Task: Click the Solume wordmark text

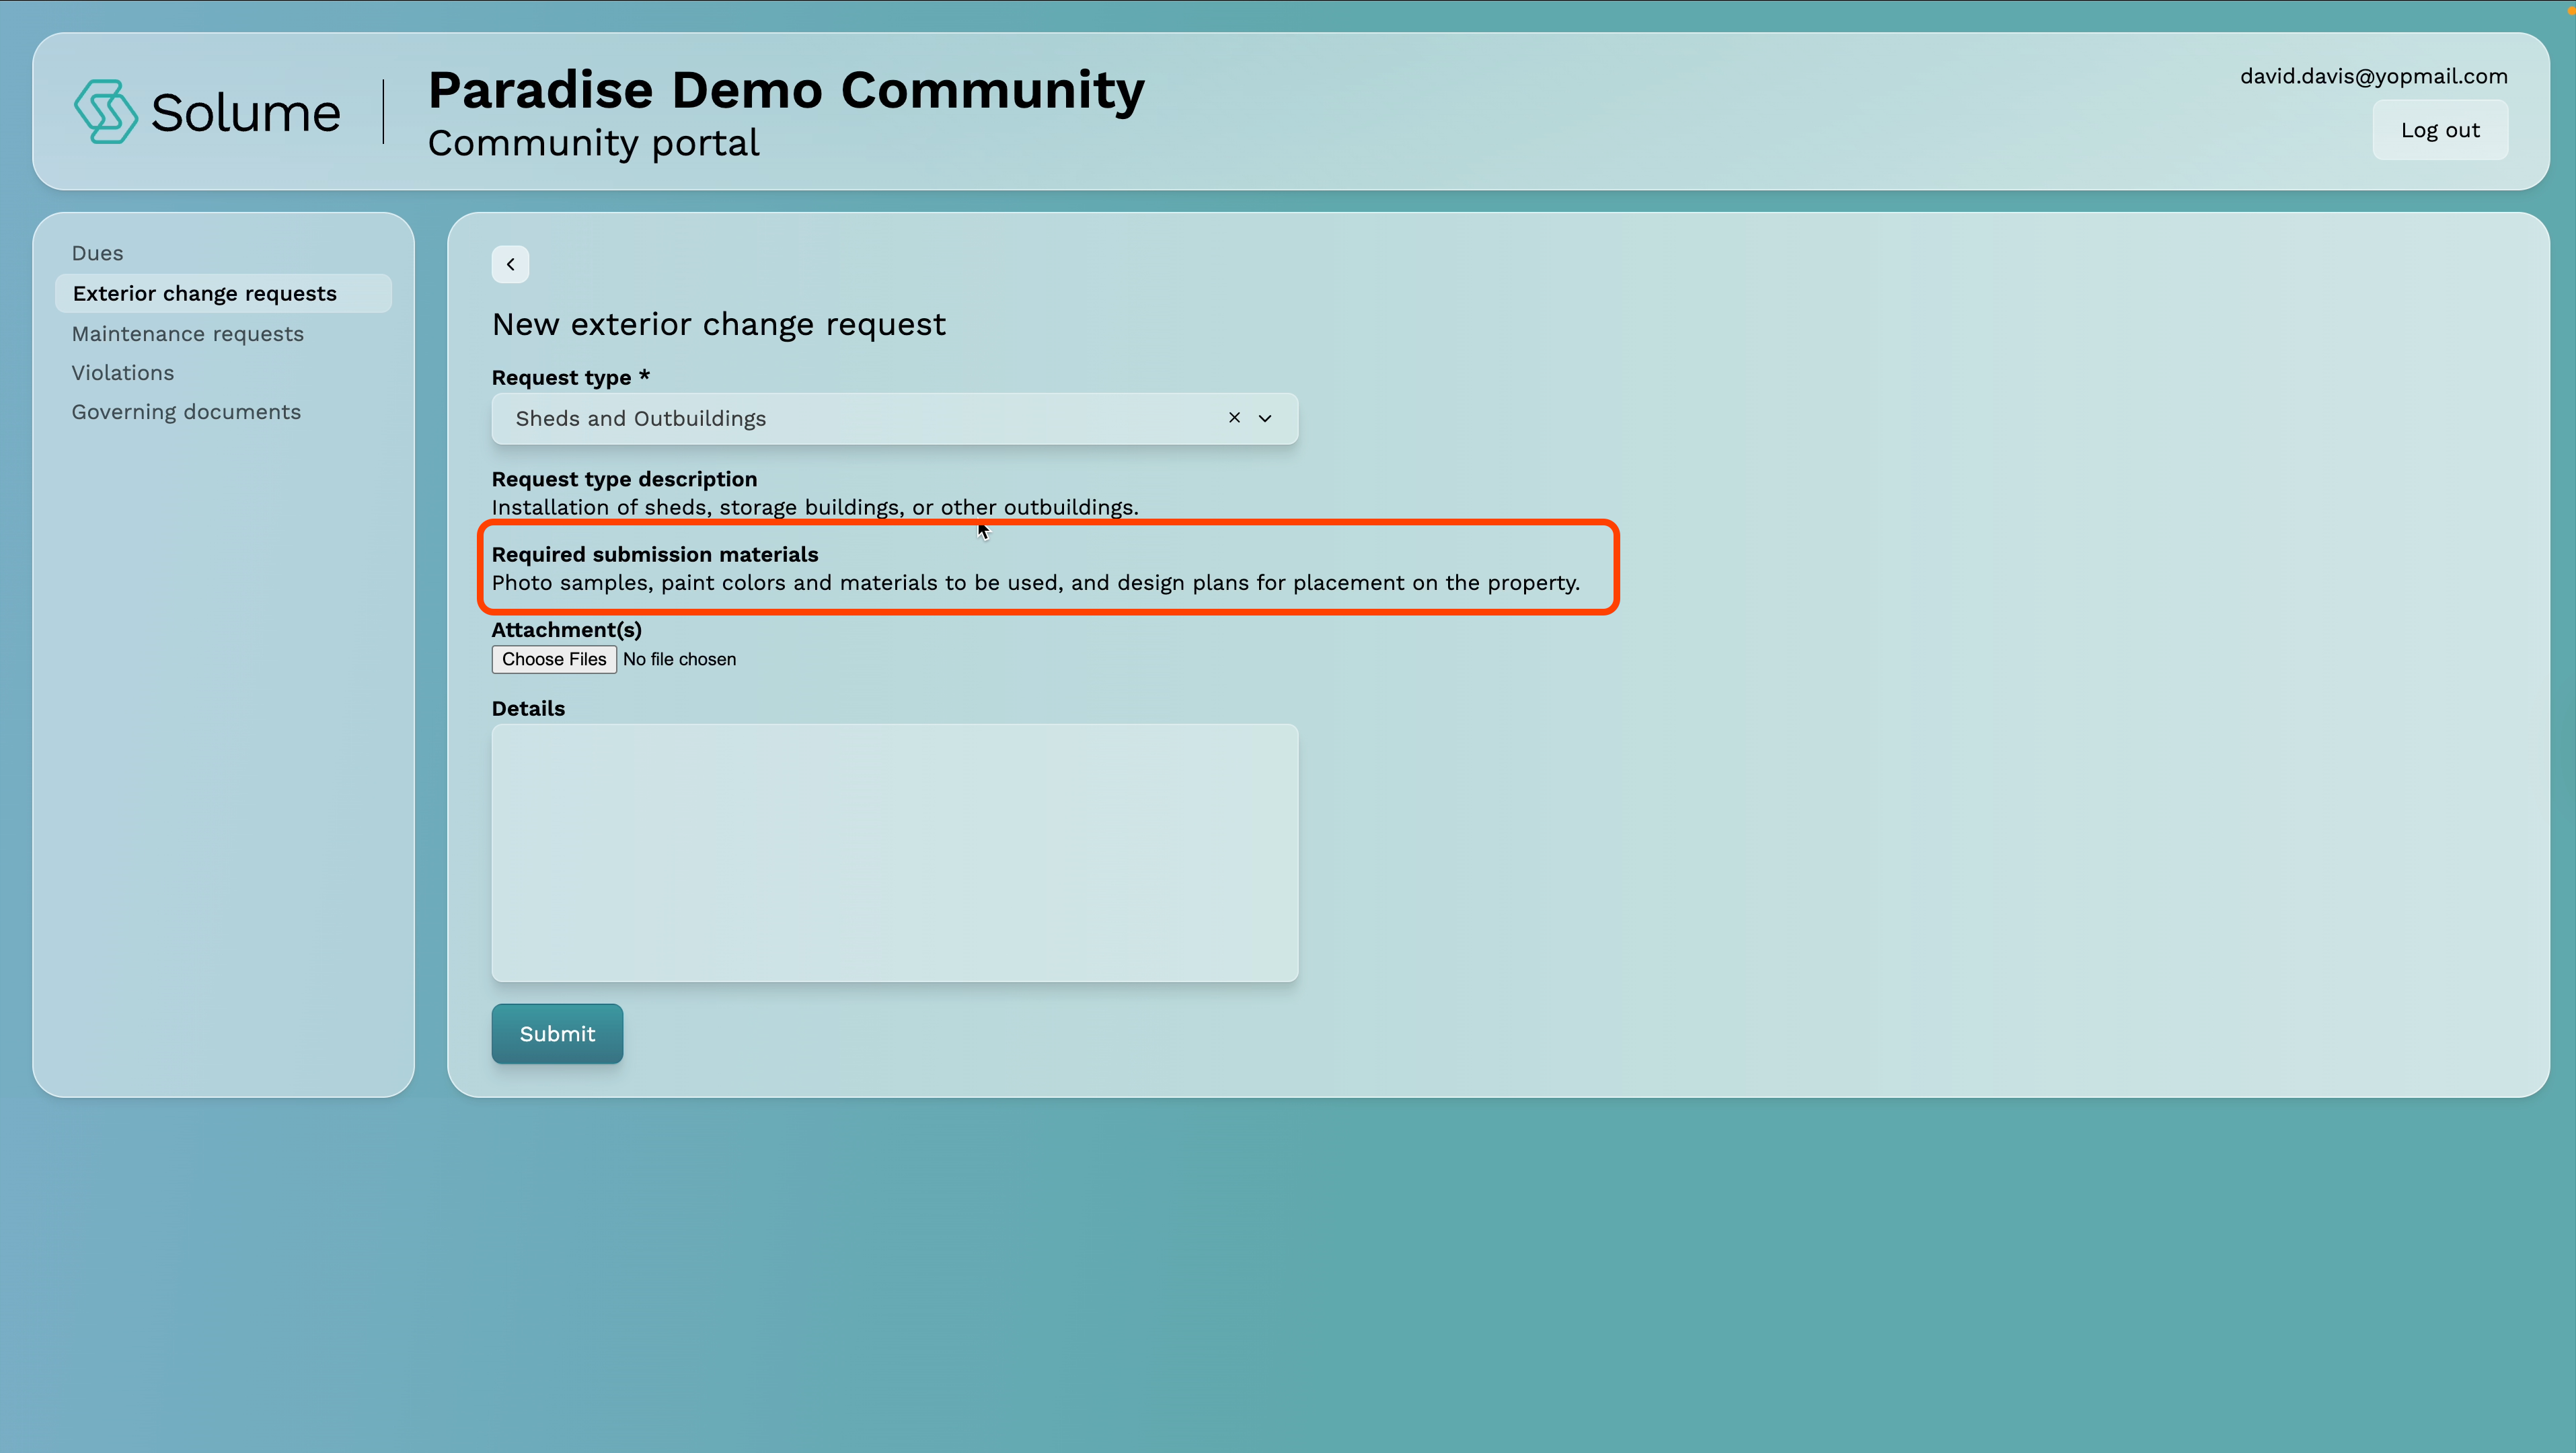Action: (245, 112)
